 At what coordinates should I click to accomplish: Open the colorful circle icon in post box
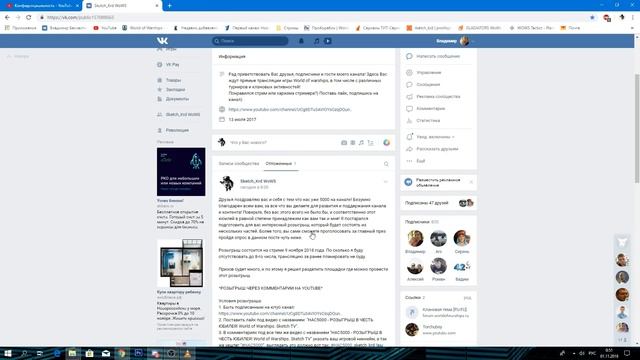coord(387,142)
